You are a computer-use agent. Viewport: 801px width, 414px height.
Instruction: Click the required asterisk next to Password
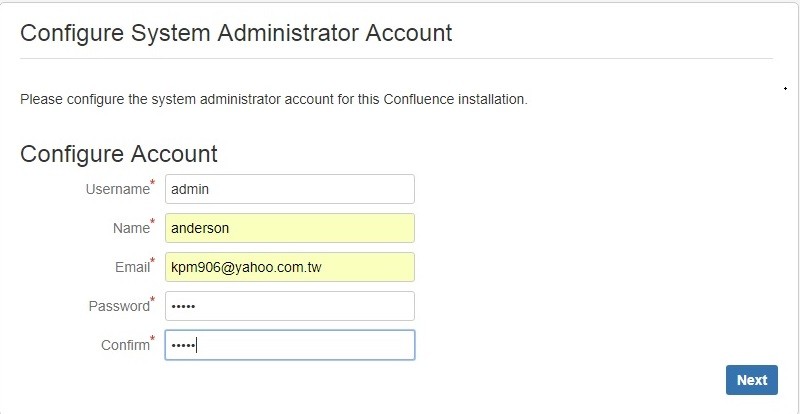pos(153,301)
